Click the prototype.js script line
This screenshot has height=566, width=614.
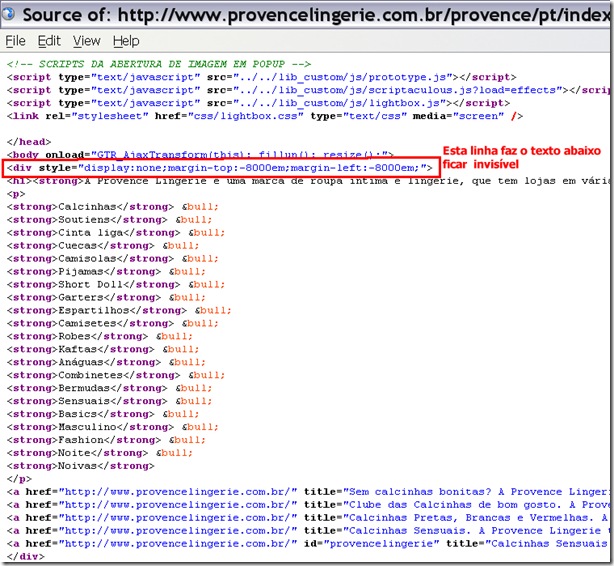point(261,77)
